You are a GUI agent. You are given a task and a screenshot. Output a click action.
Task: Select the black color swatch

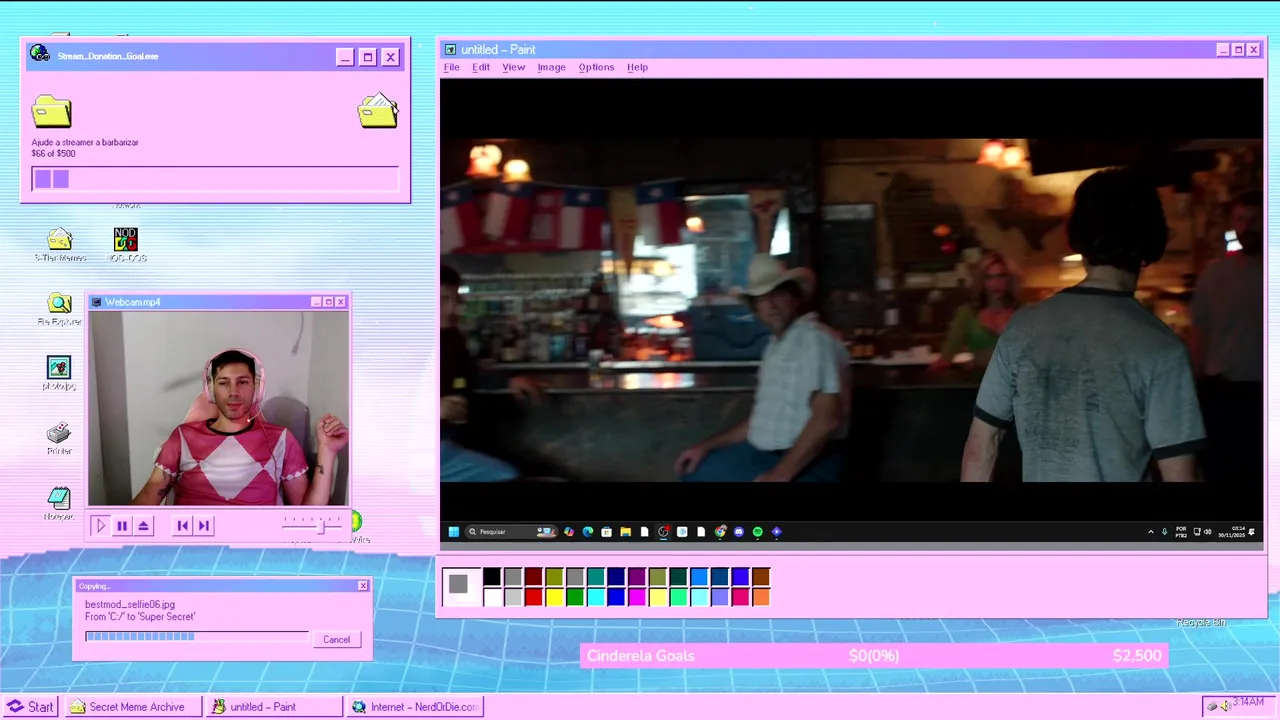[x=491, y=576]
